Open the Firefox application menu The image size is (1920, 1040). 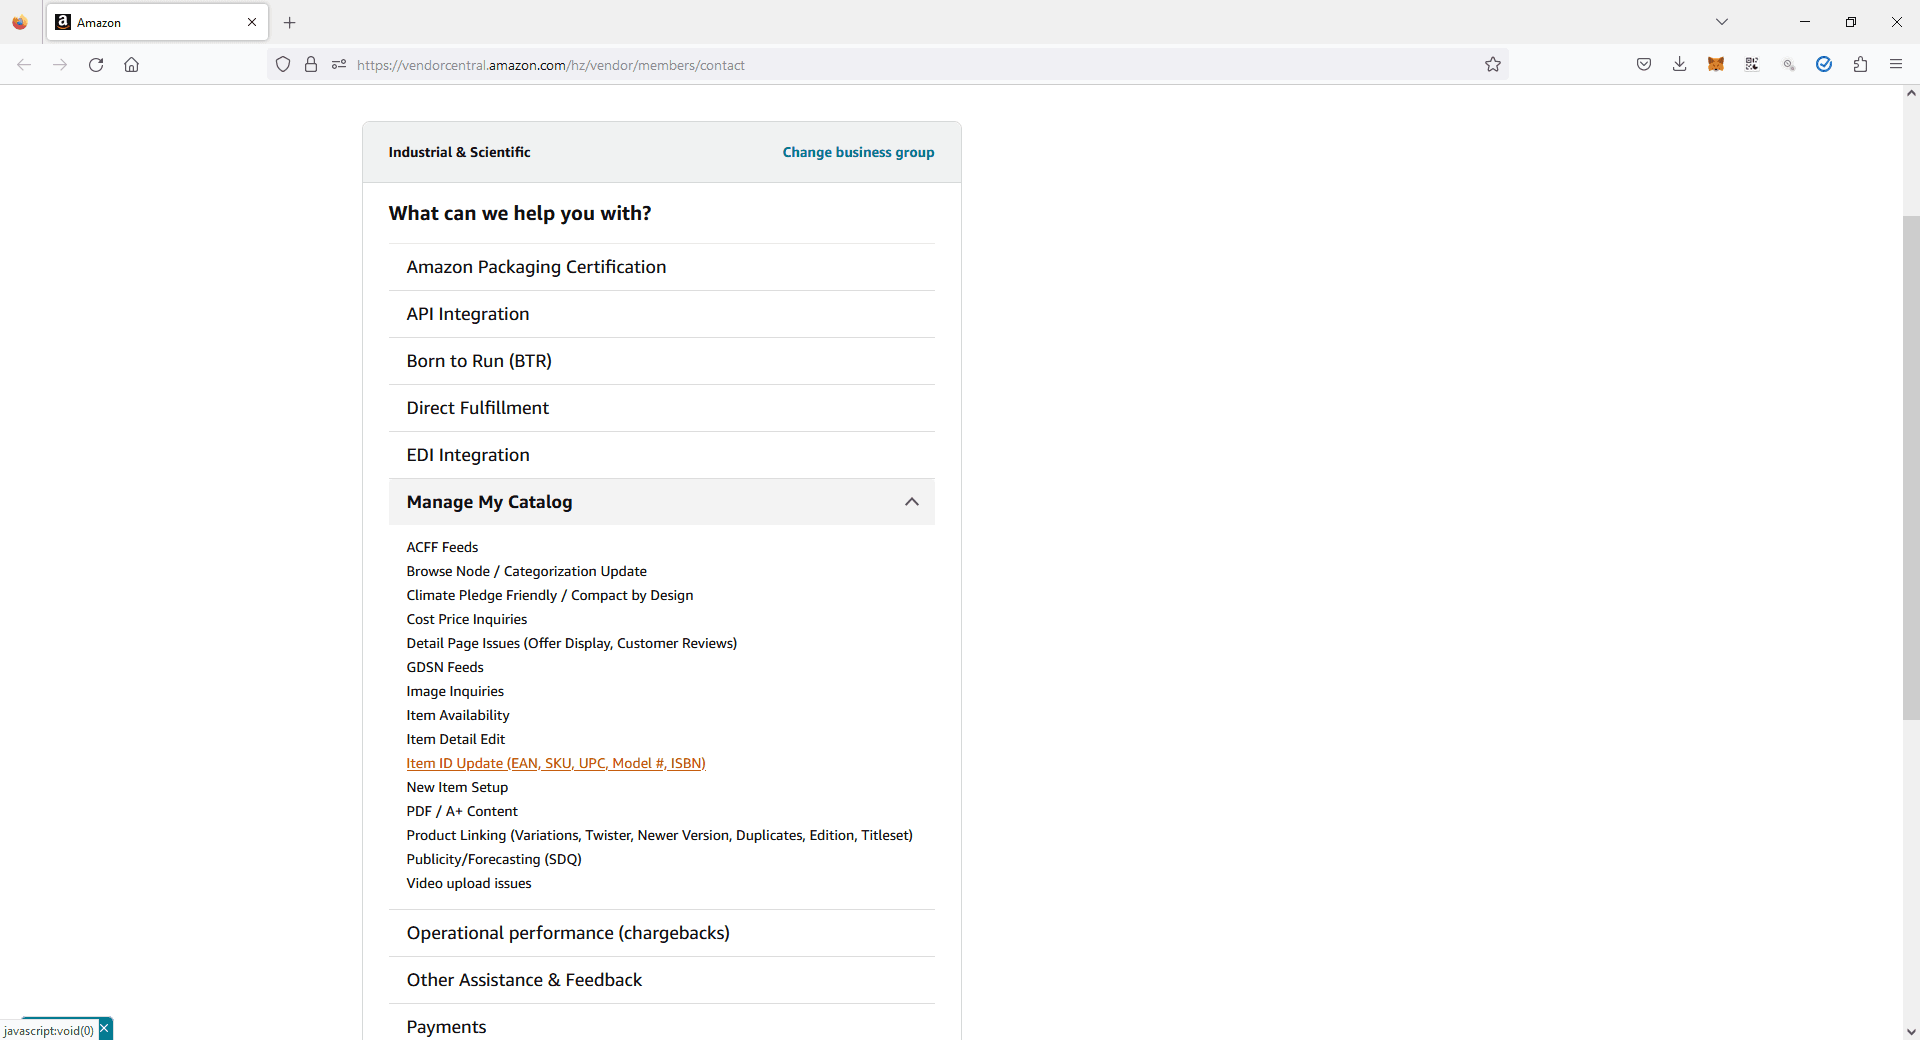coord(1896,65)
